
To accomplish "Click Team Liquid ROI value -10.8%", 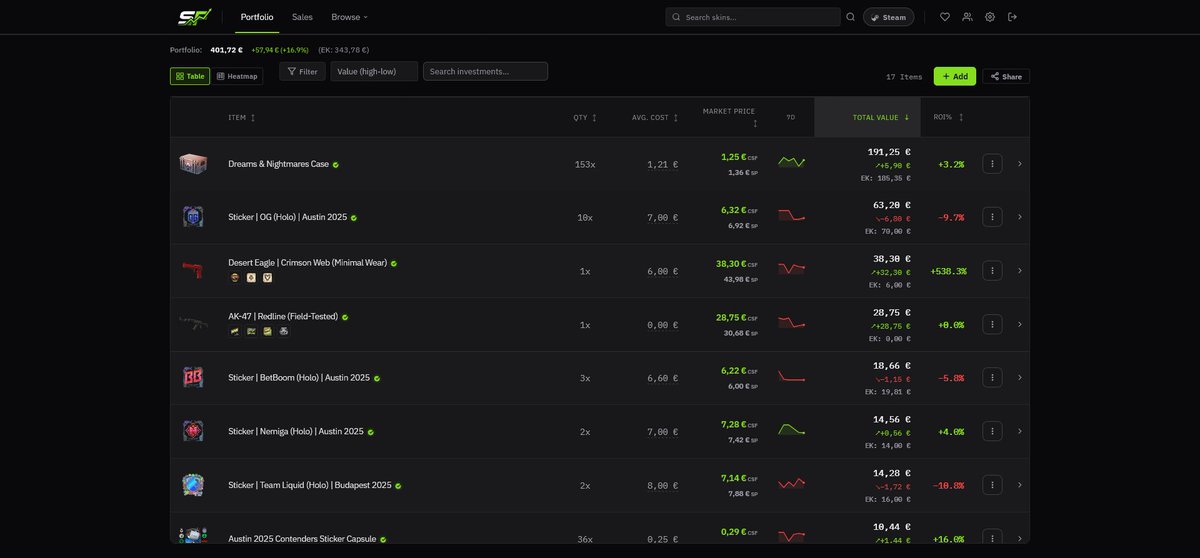I will pos(949,485).
